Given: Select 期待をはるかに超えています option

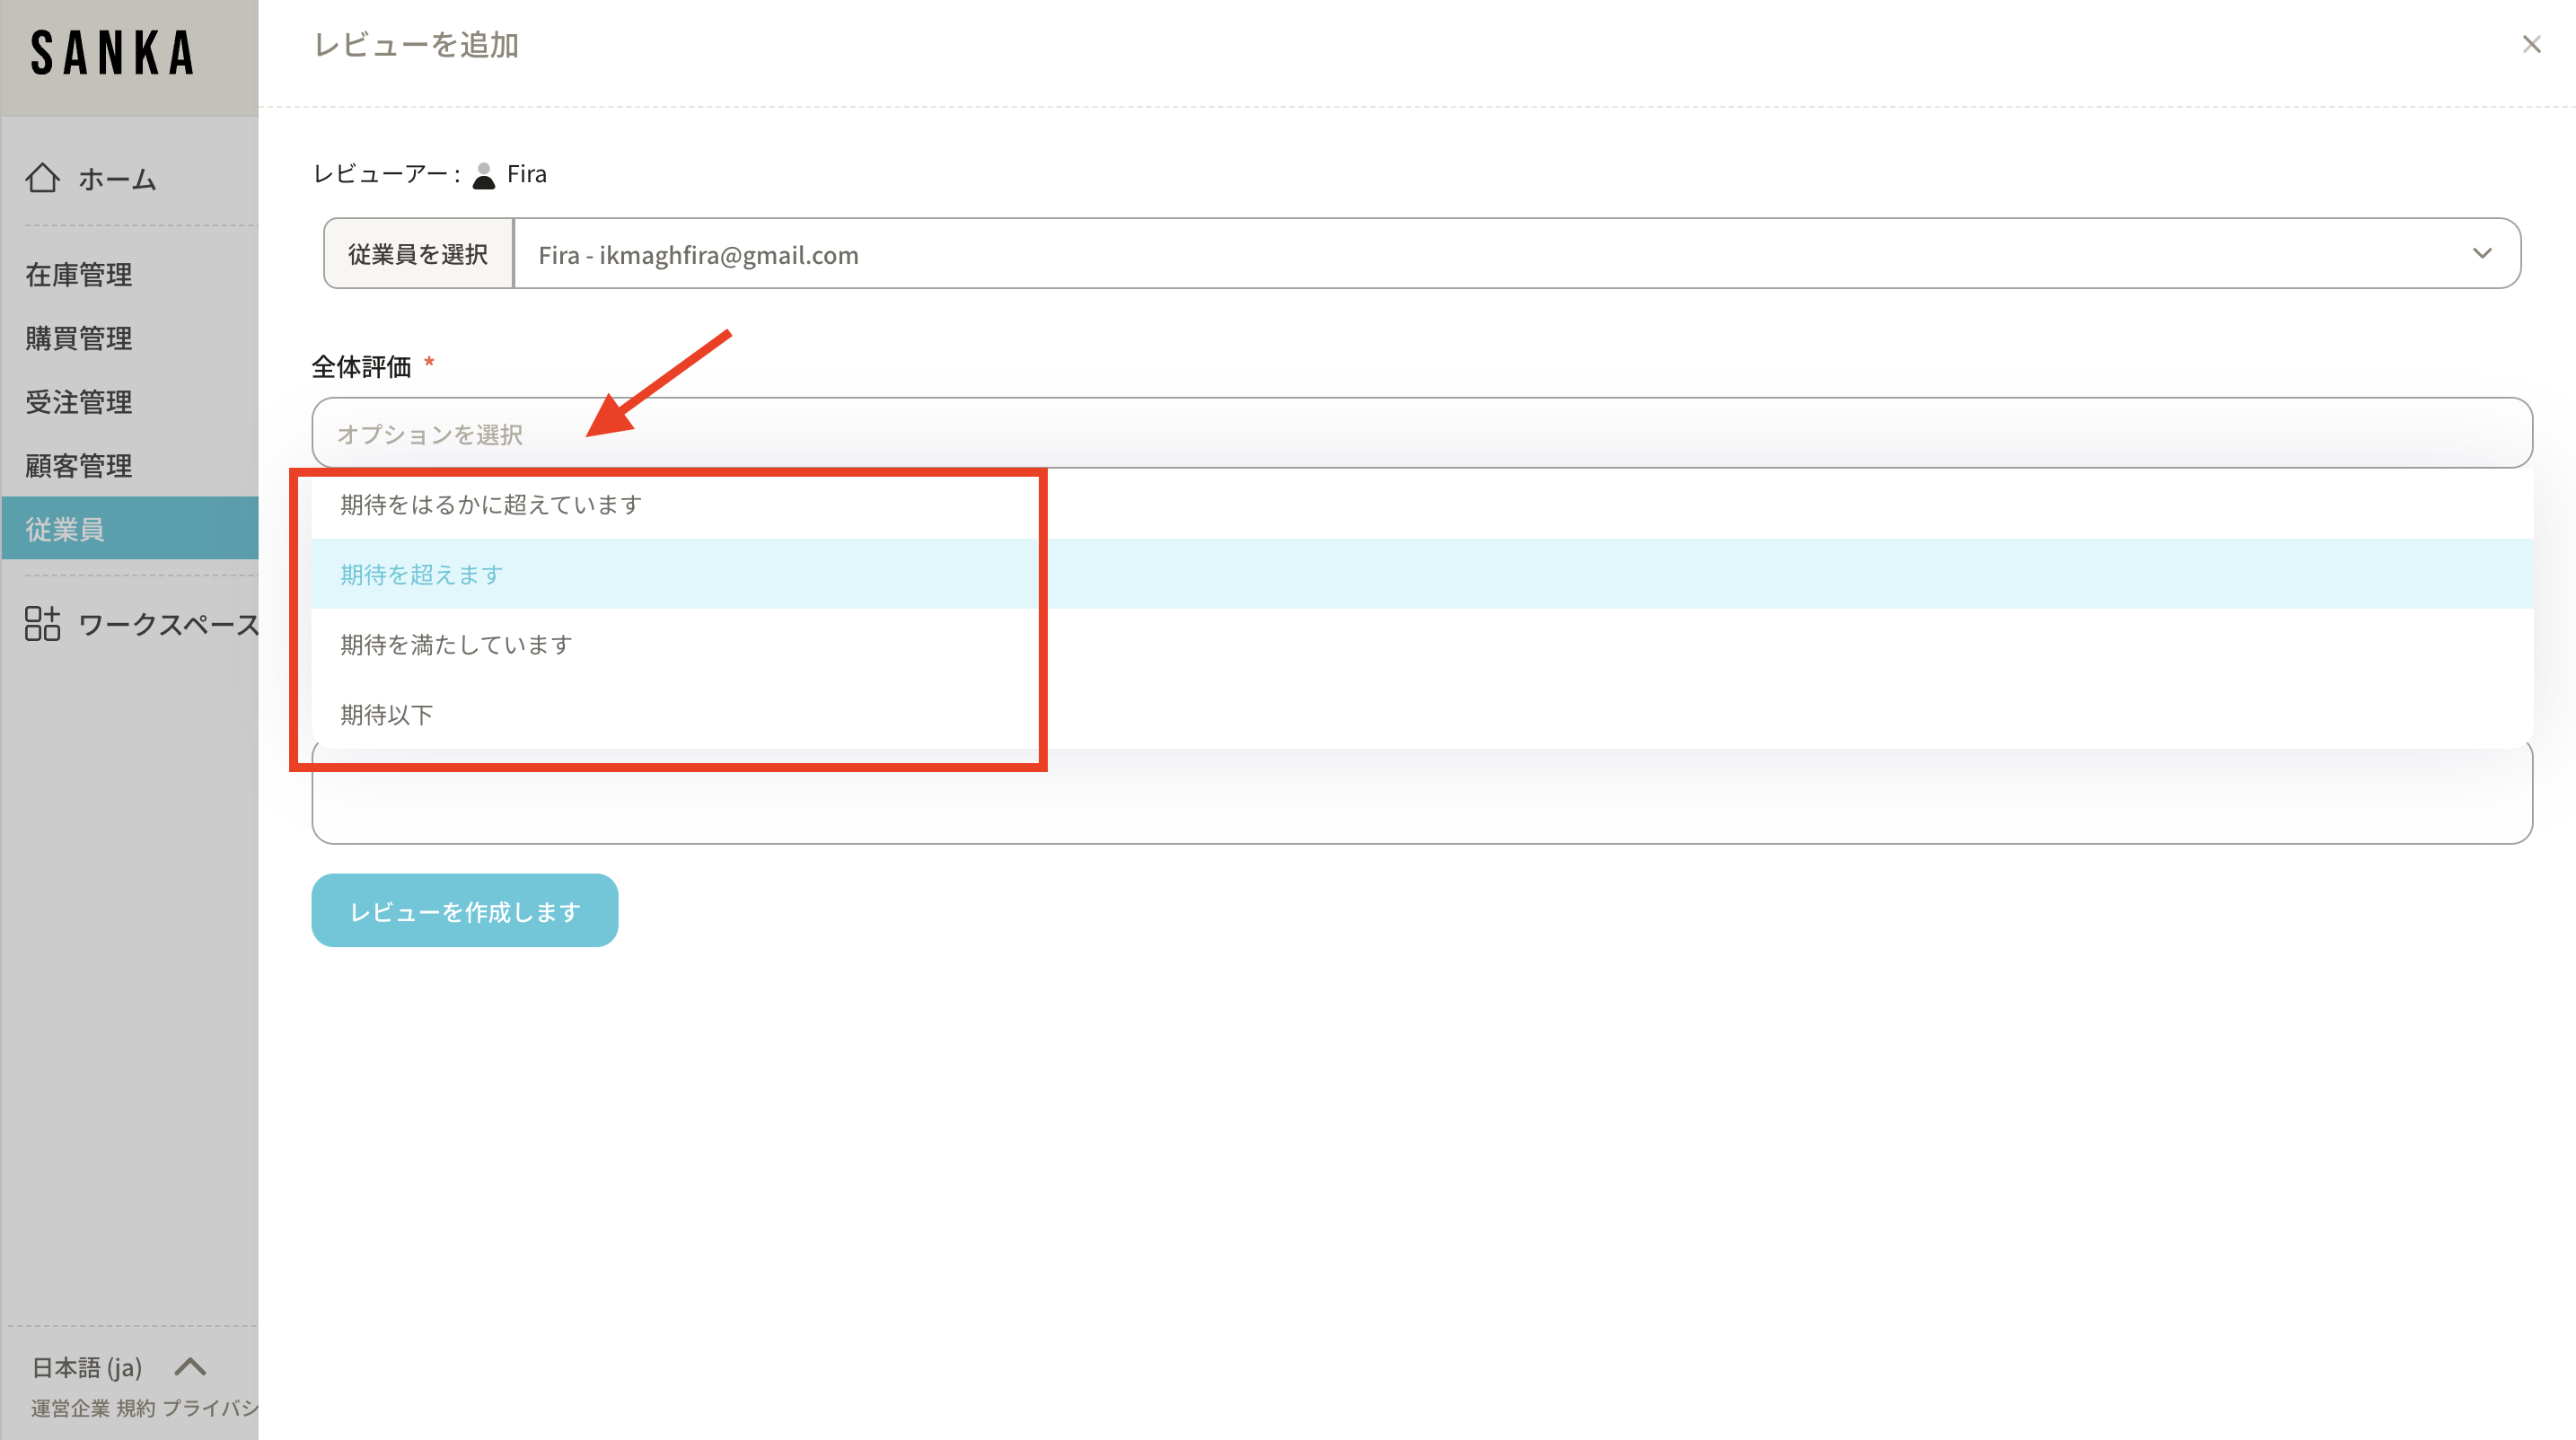Looking at the screenshot, I should pyautogui.click(x=490, y=505).
